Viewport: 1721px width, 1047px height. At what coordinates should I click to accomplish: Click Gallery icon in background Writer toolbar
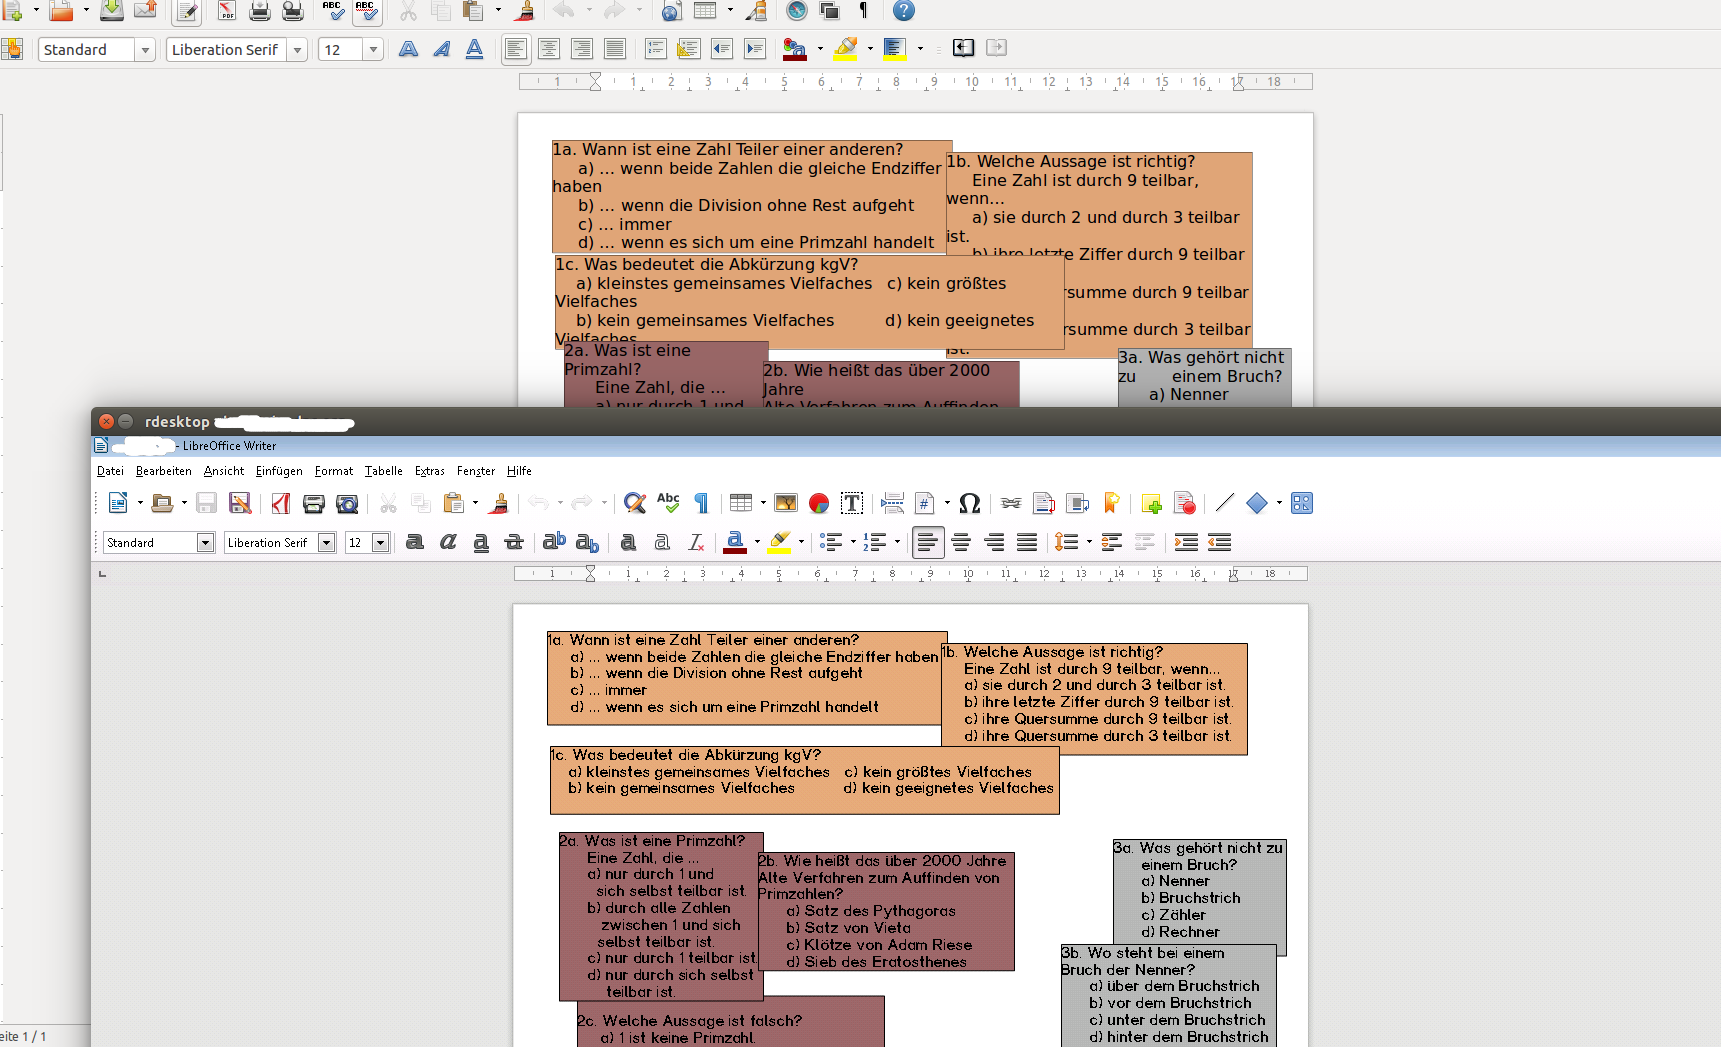point(829,11)
